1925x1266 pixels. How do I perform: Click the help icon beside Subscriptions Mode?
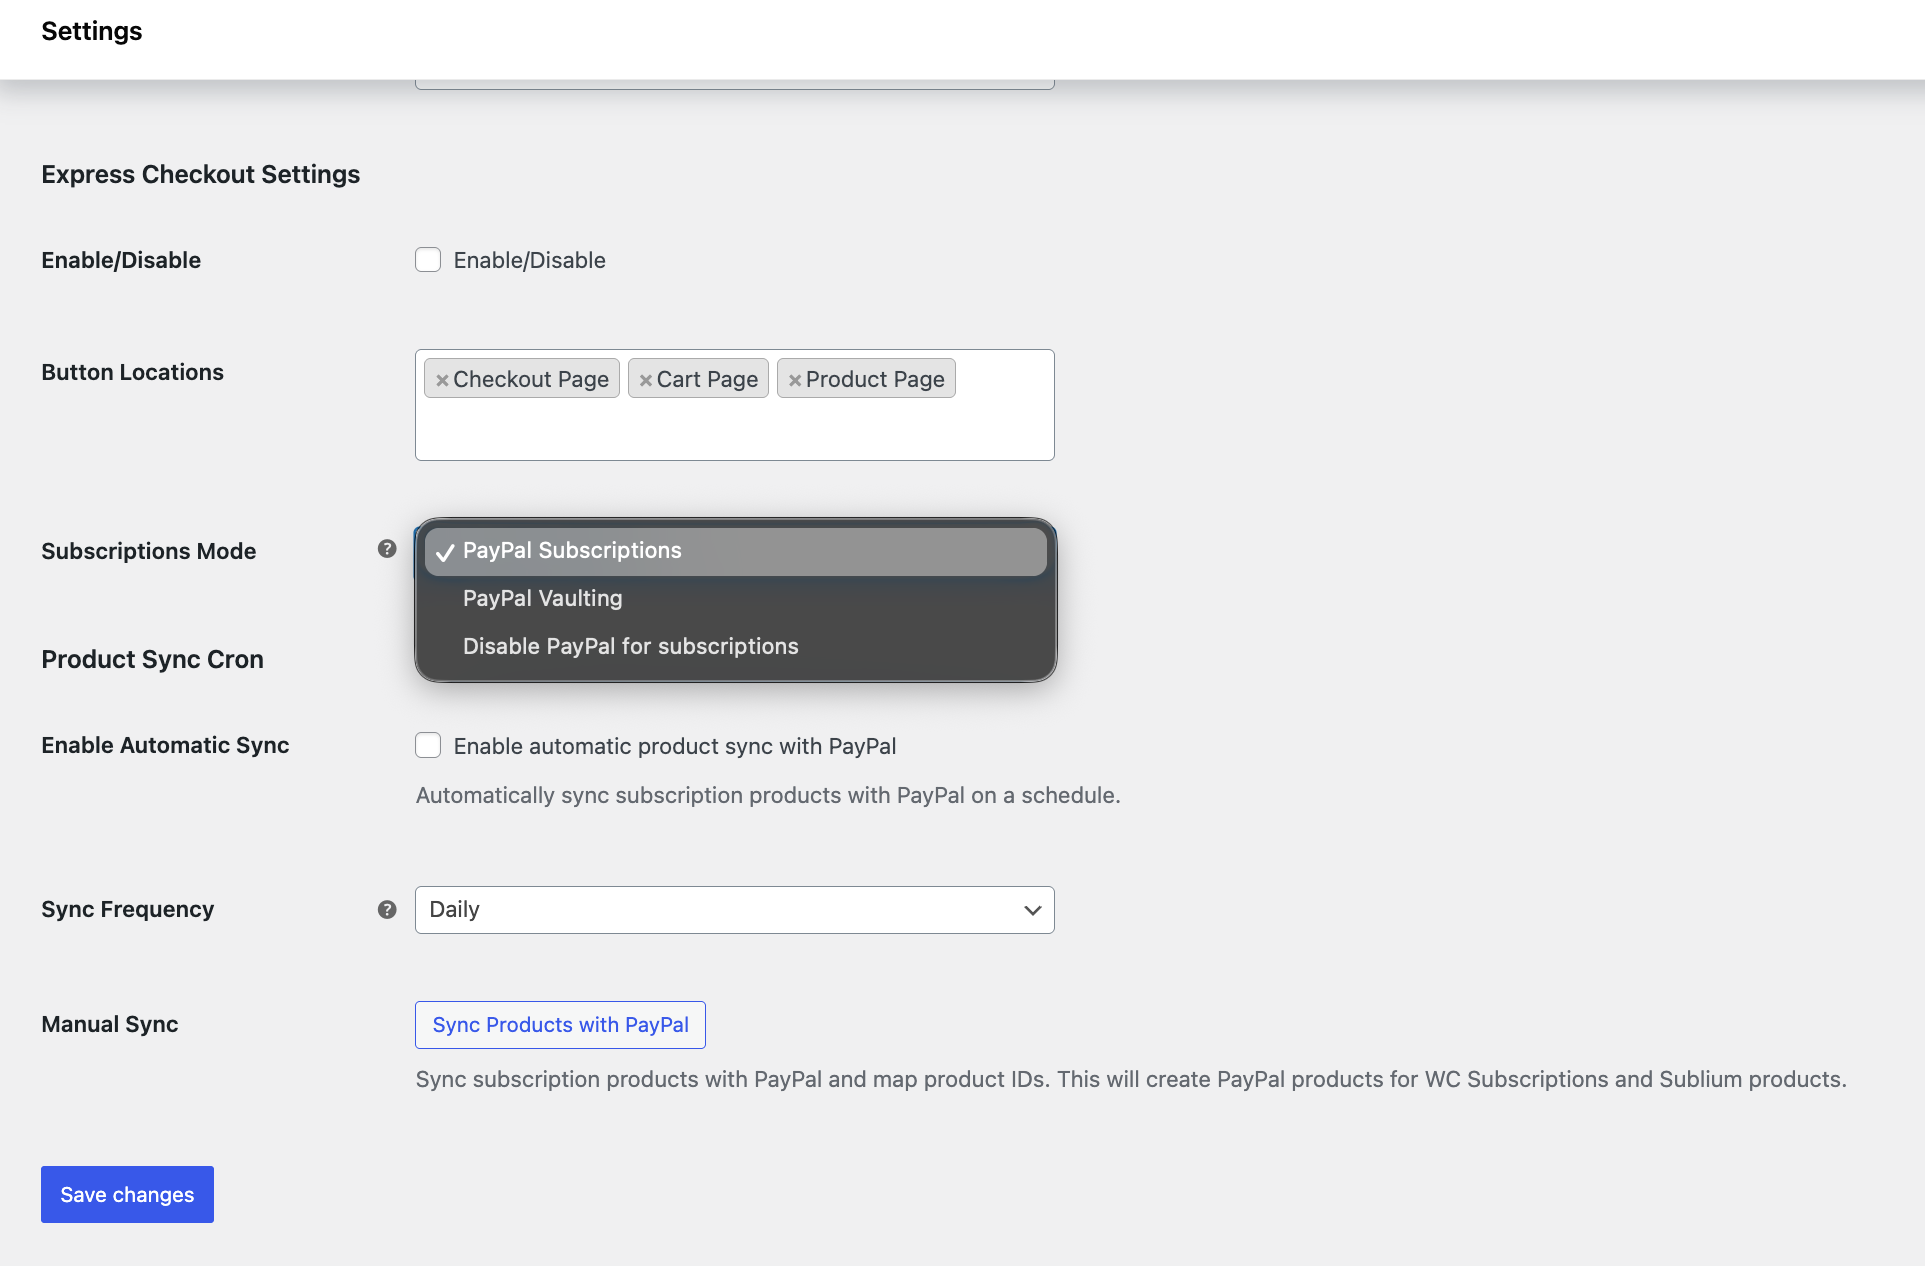coord(387,549)
